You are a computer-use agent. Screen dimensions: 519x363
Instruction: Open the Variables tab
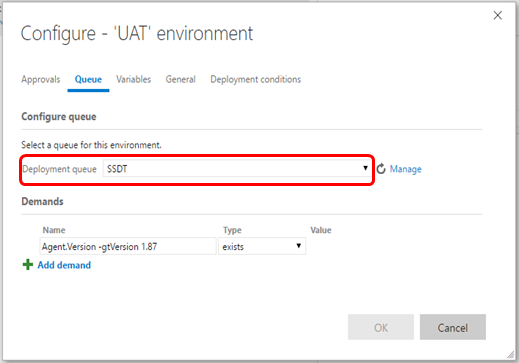(x=133, y=79)
